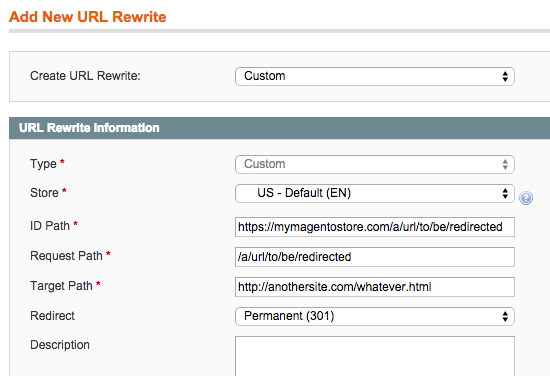Click the 'Request Path' field label
The image size is (550, 376).
(x=66, y=256)
